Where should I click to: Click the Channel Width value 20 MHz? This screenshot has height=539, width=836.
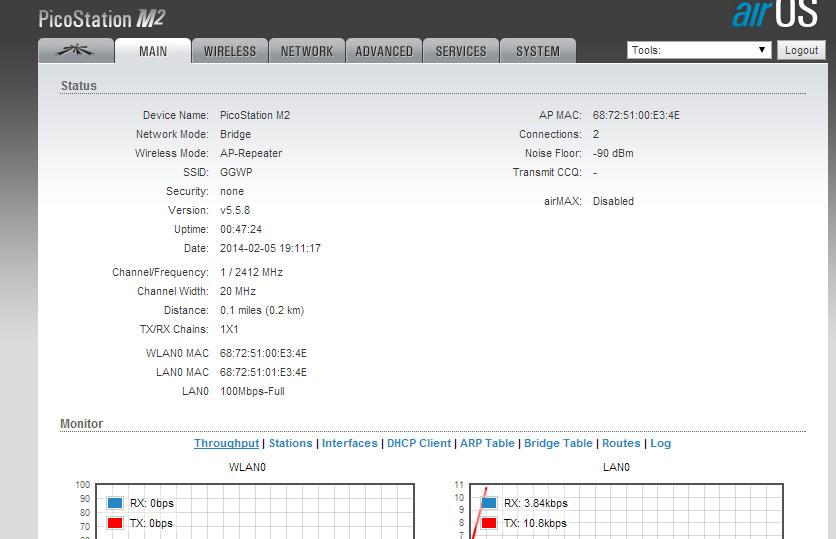tap(238, 291)
